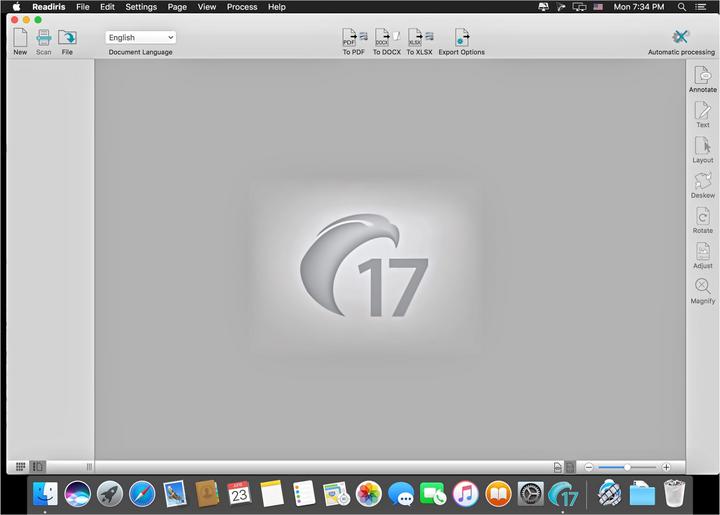The height and width of the screenshot is (515, 720).
Task: Open the Document Language dropdown
Action: coord(141,38)
